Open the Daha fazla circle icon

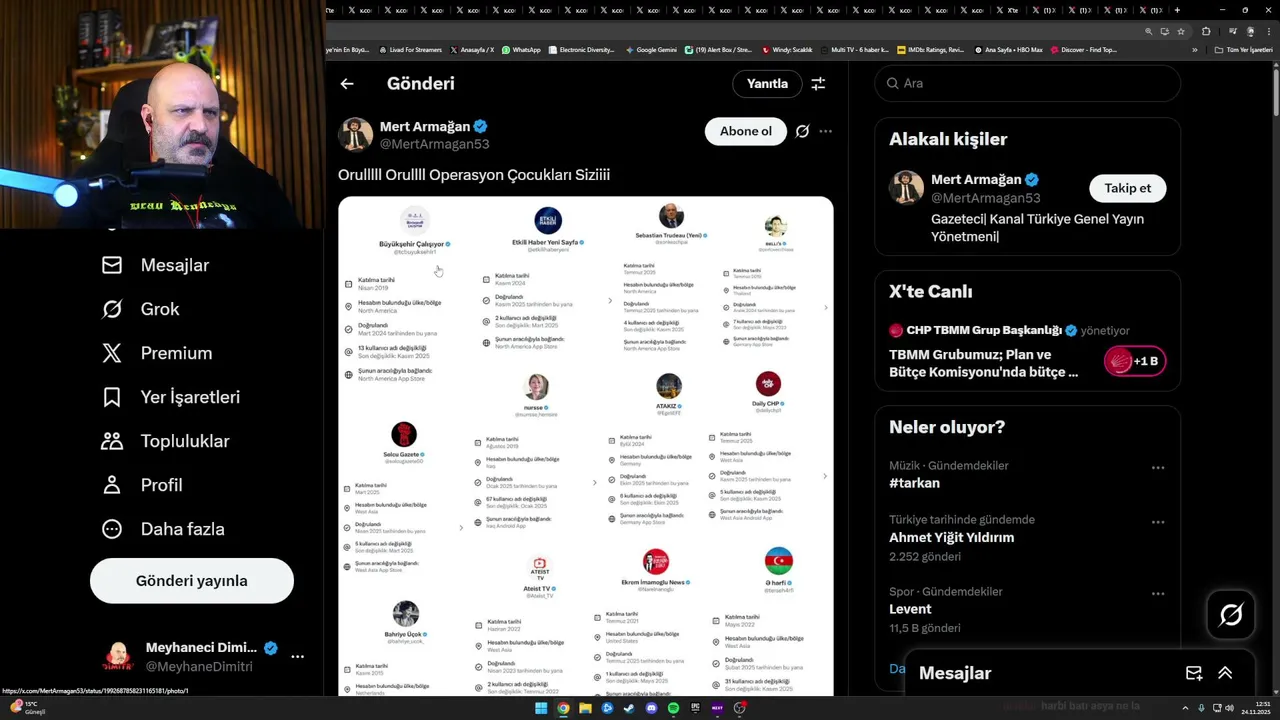112,529
